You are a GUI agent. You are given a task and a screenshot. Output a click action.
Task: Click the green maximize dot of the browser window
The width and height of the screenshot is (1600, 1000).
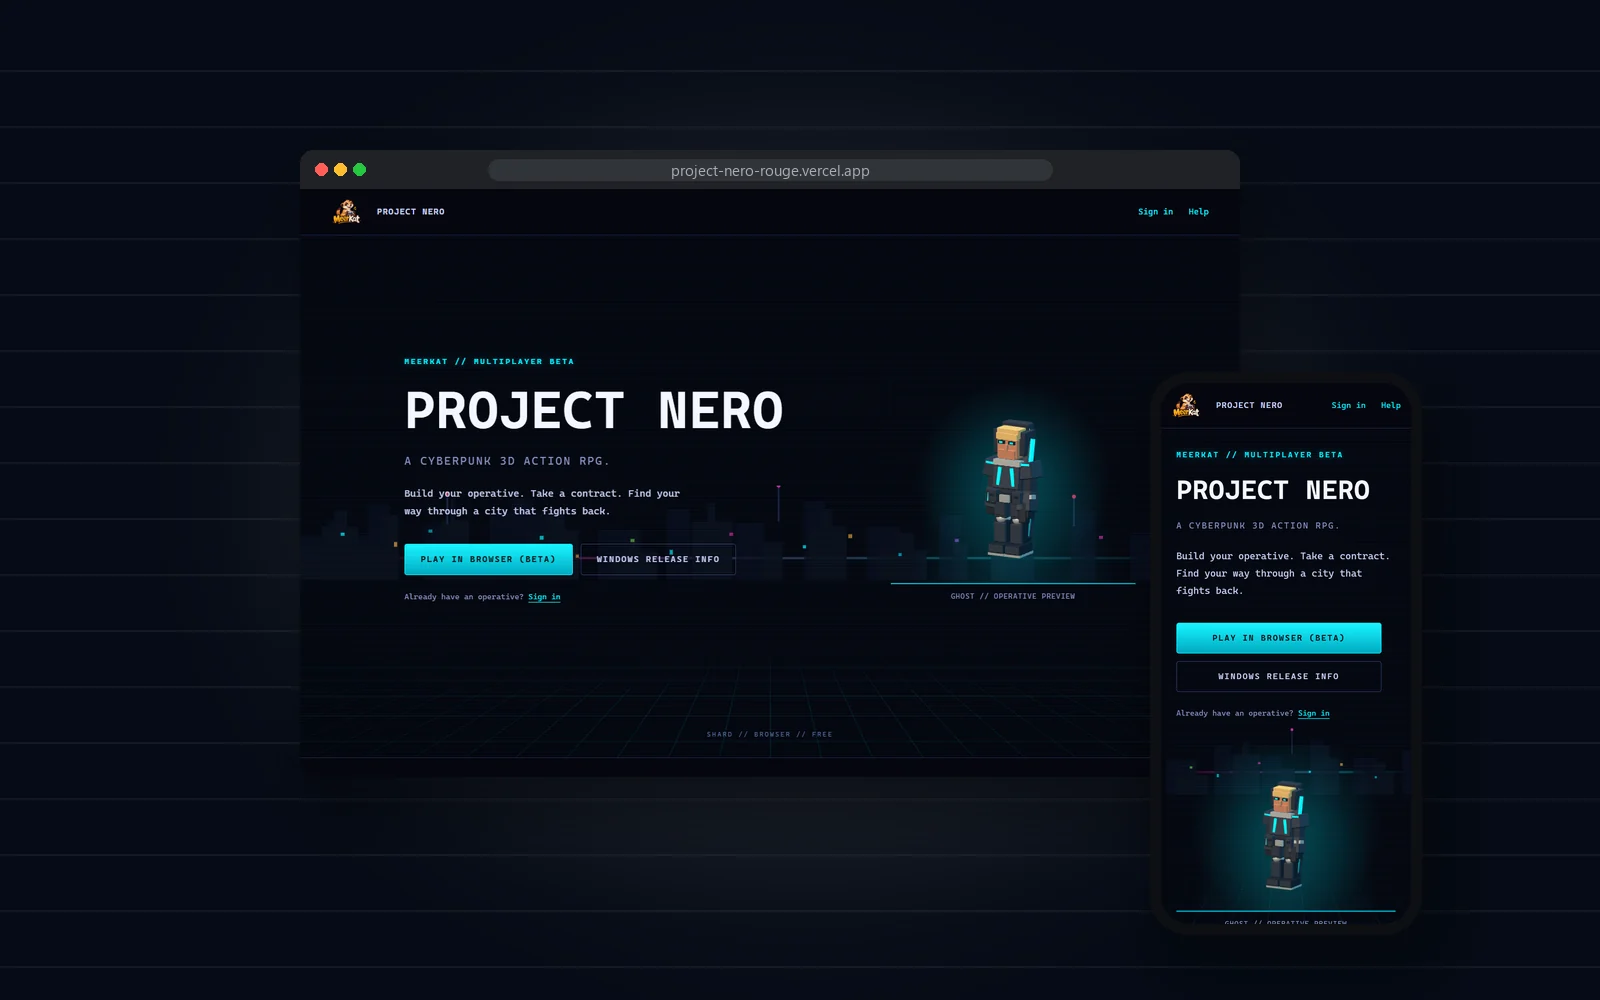359,170
